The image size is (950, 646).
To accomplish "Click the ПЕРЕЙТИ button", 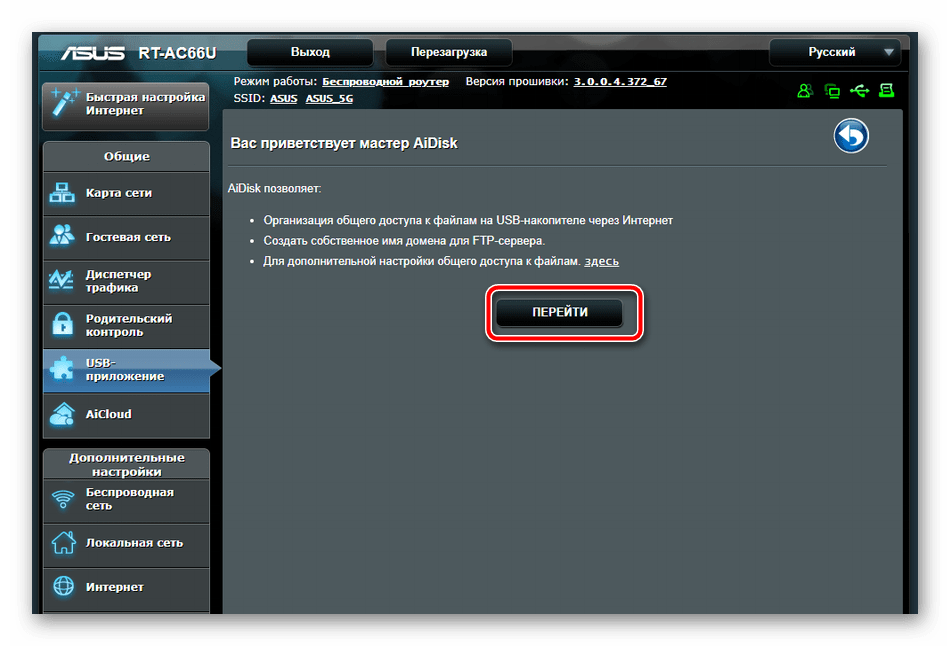I will point(560,313).
